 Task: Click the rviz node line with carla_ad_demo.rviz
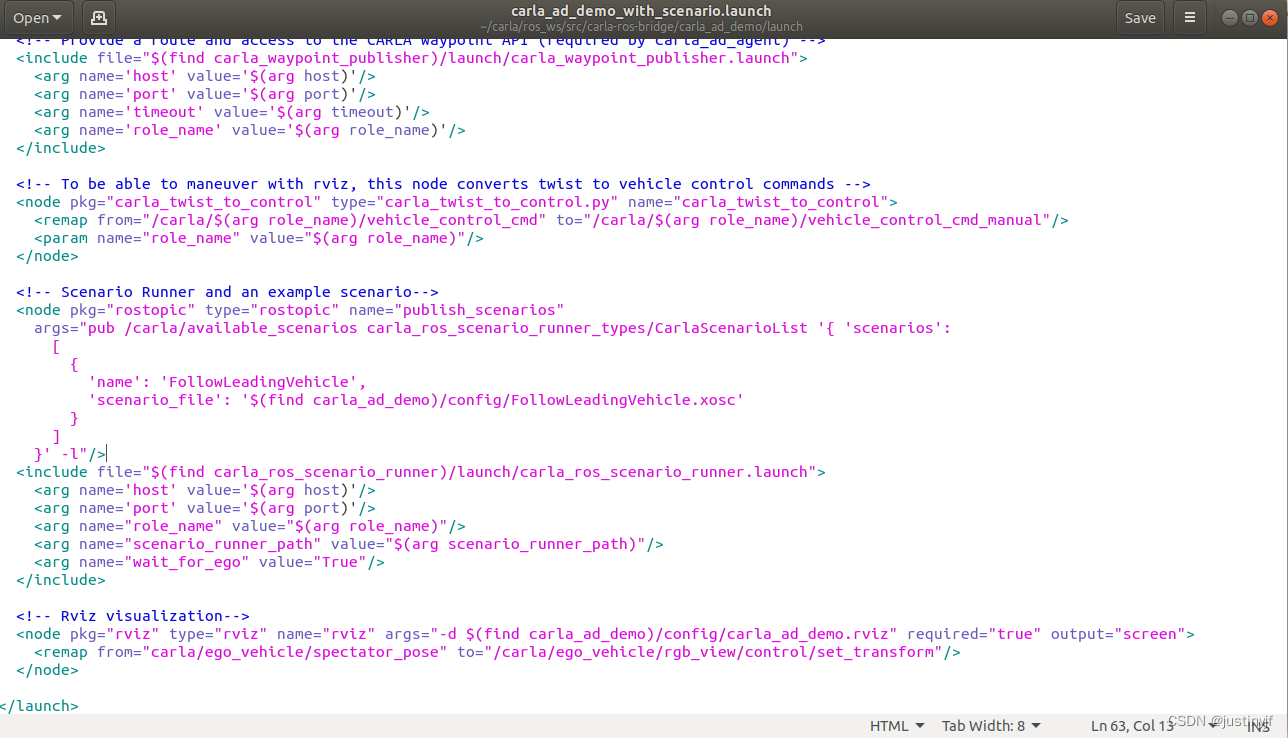pyautogui.click(x=605, y=634)
